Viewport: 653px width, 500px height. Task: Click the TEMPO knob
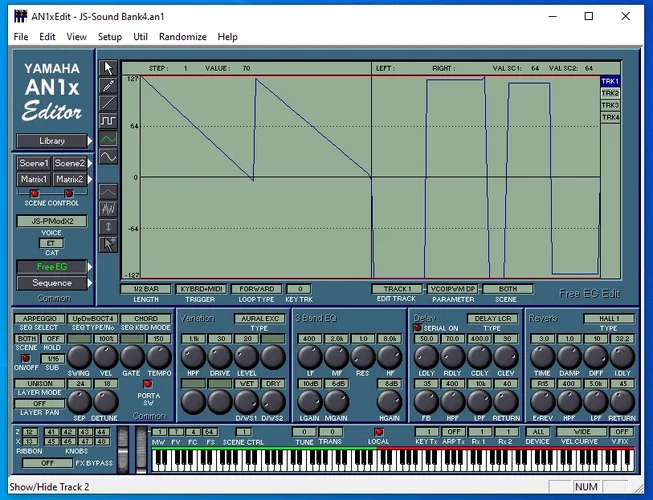pos(159,357)
